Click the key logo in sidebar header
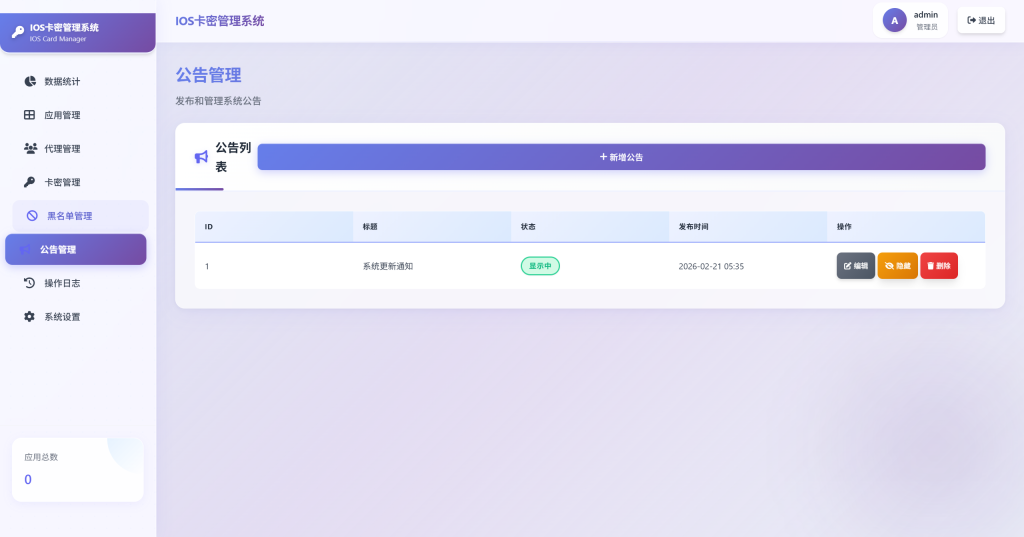The width and height of the screenshot is (1024, 537). pos(17,32)
